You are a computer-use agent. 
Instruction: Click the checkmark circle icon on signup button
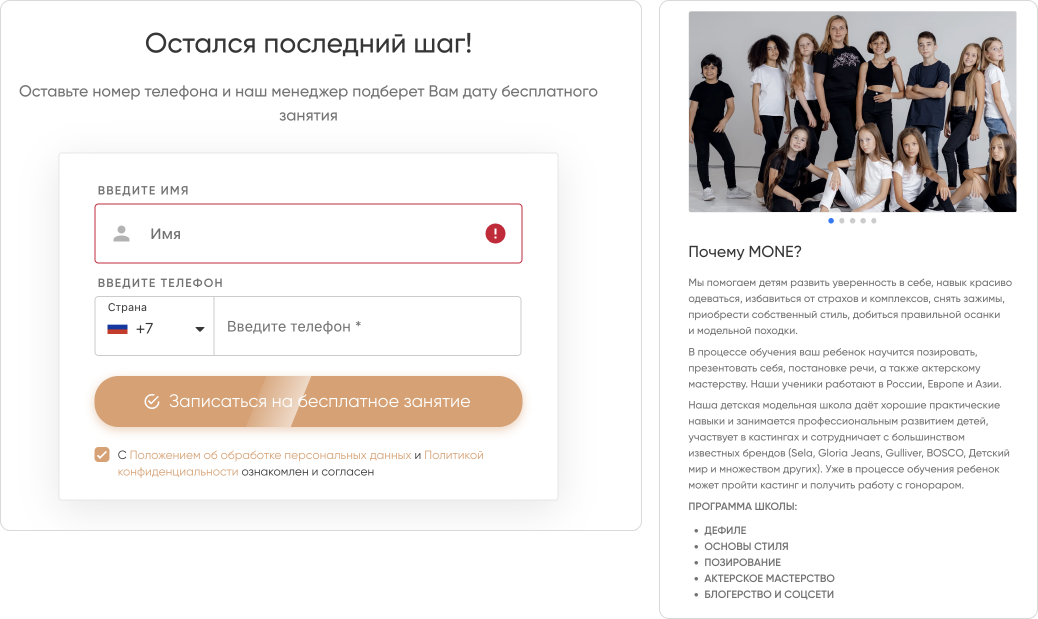(x=152, y=402)
